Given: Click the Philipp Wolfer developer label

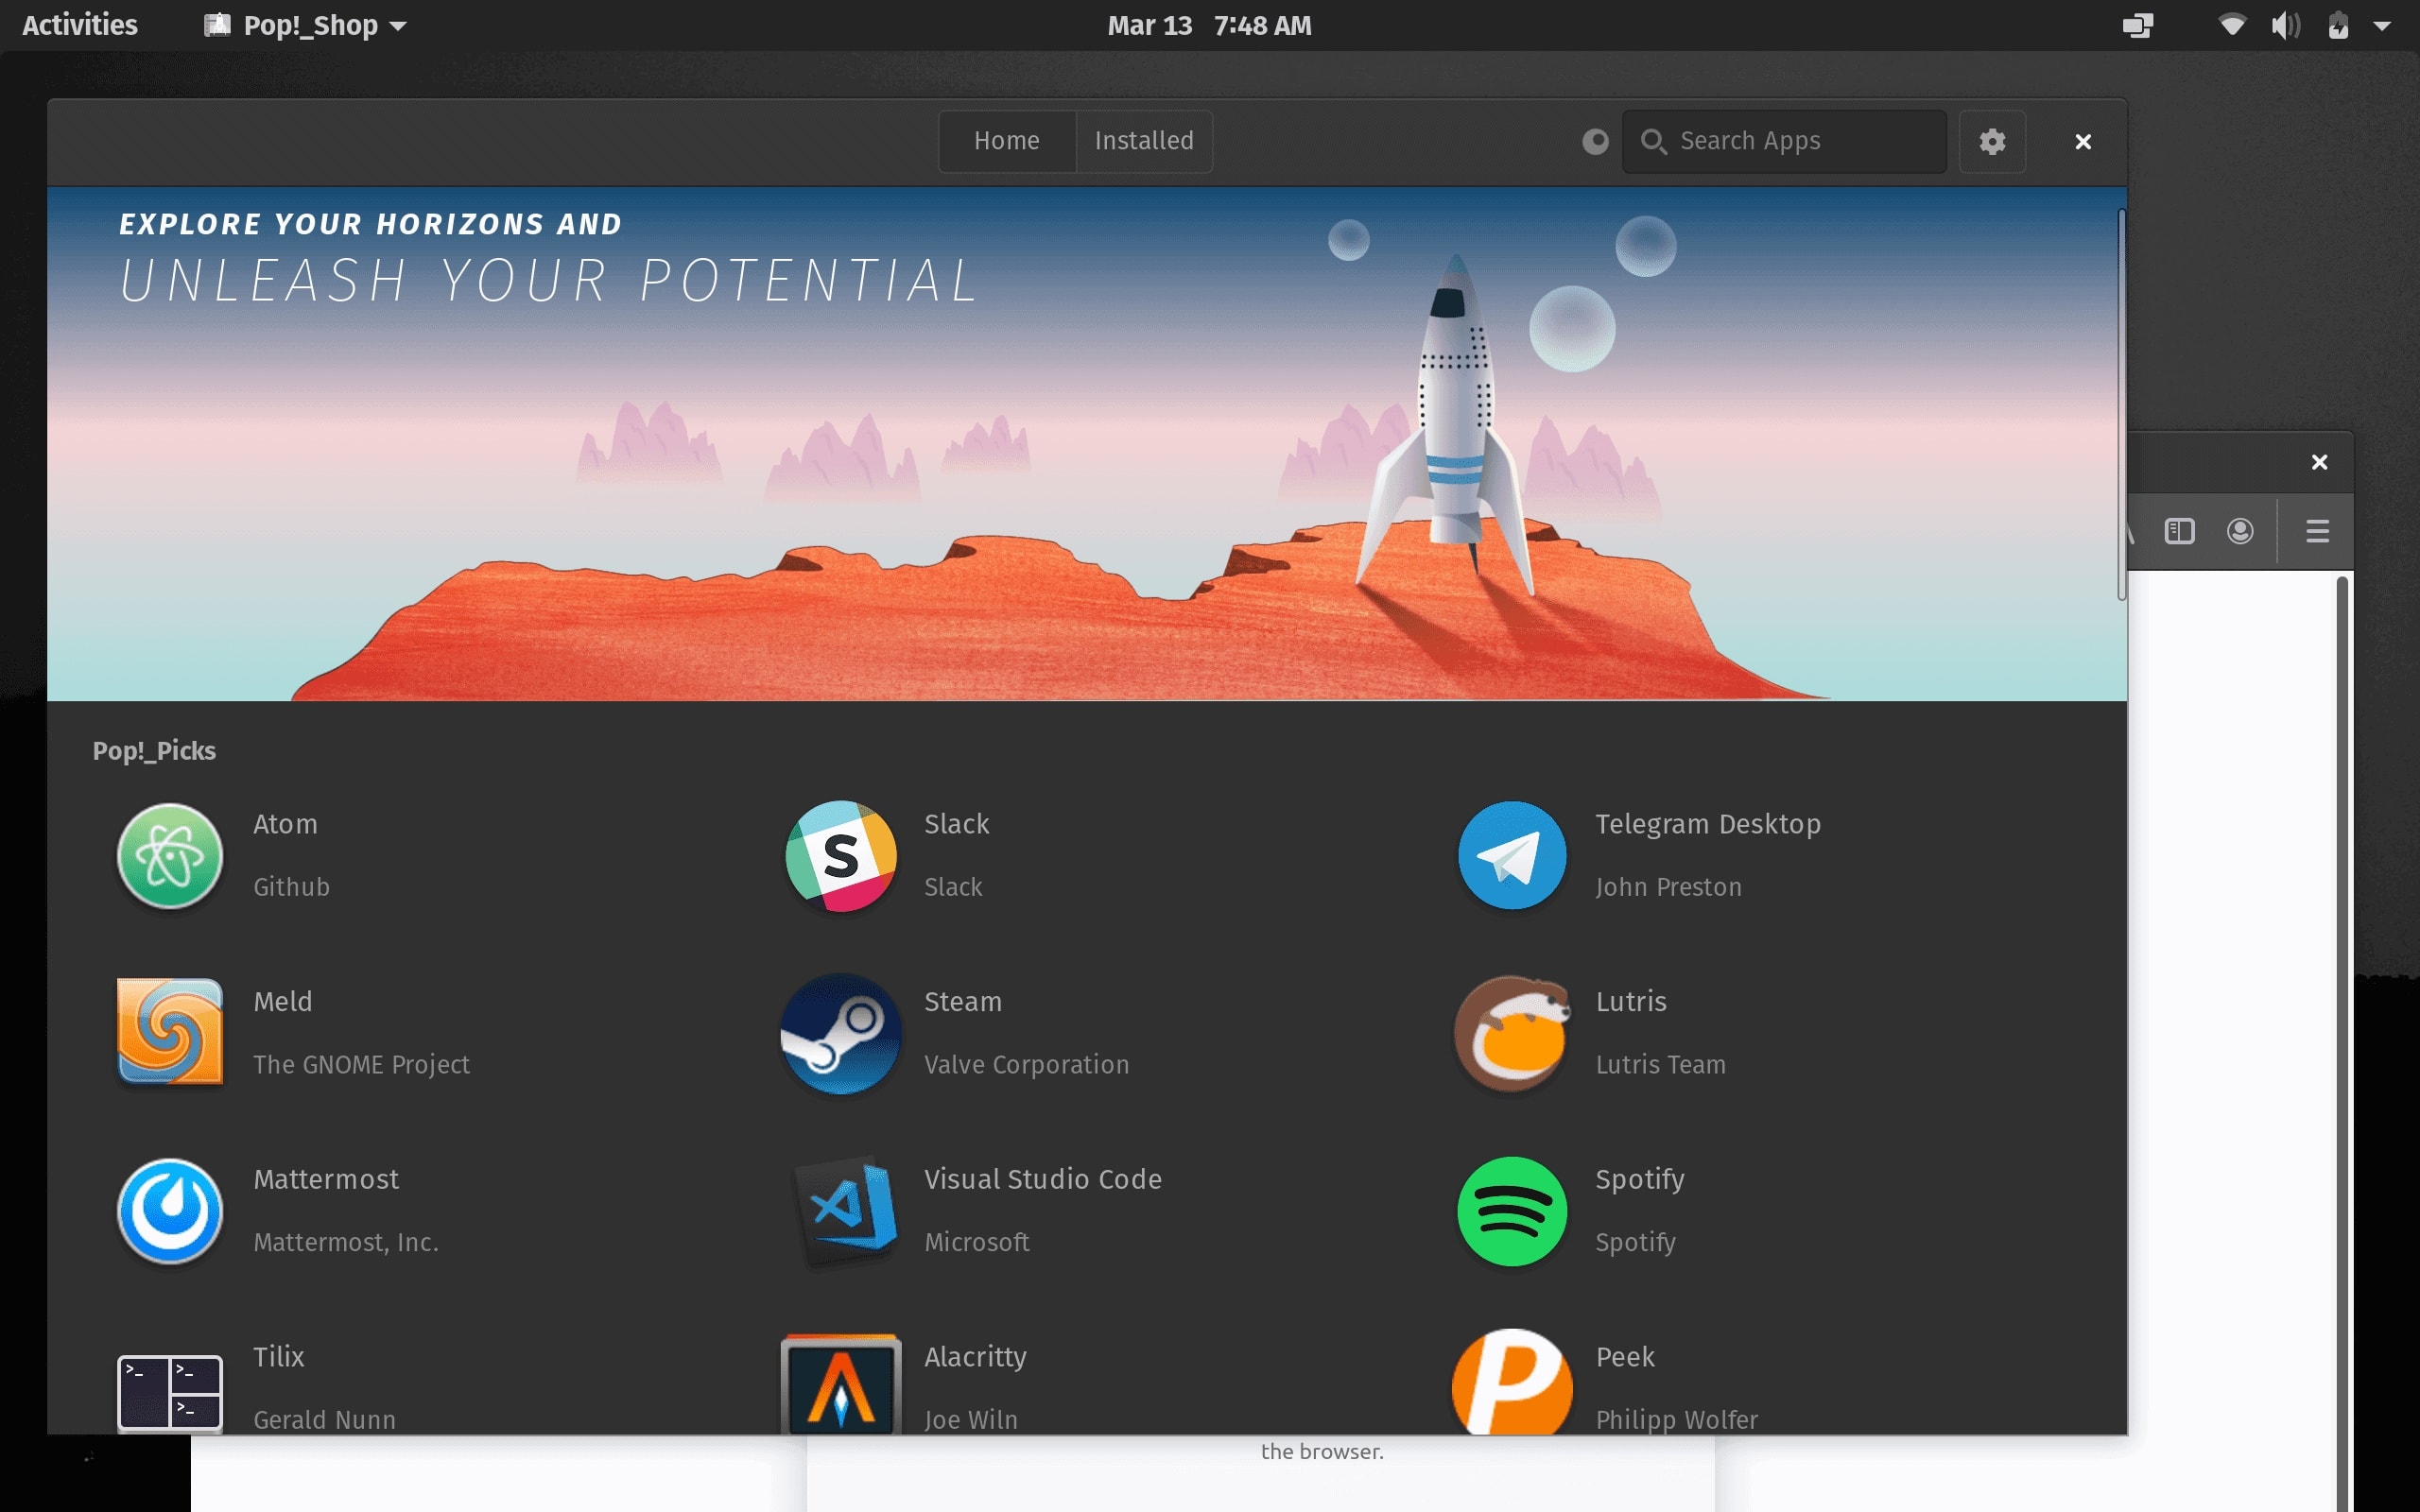Looking at the screenshot, I should tap(1676, 1420).
